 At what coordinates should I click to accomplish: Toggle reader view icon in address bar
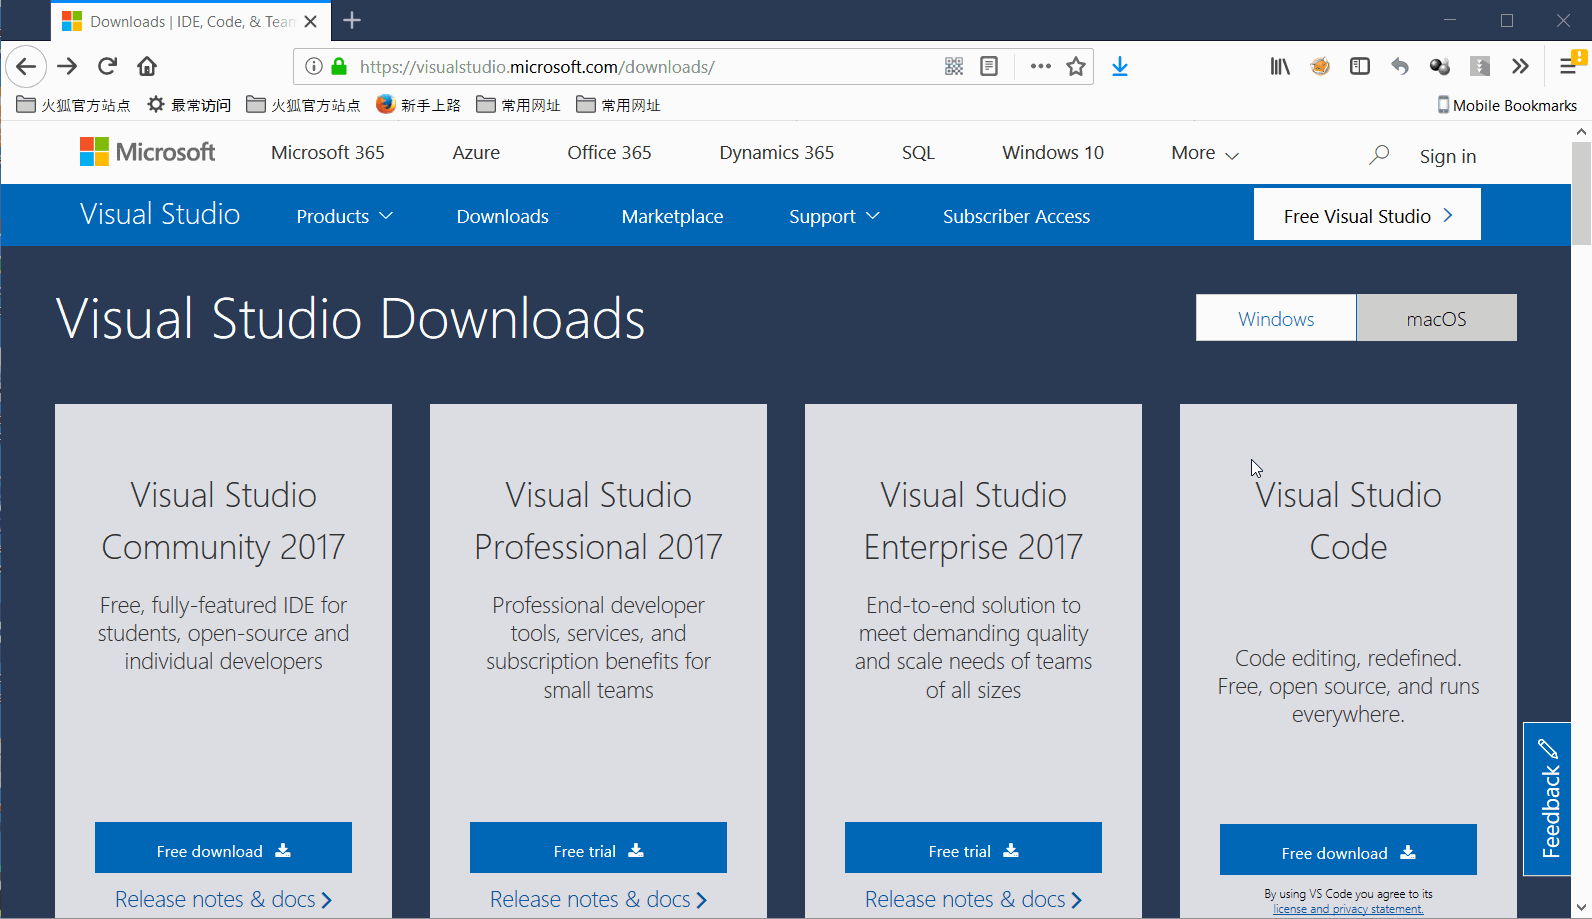coord(989,67)
